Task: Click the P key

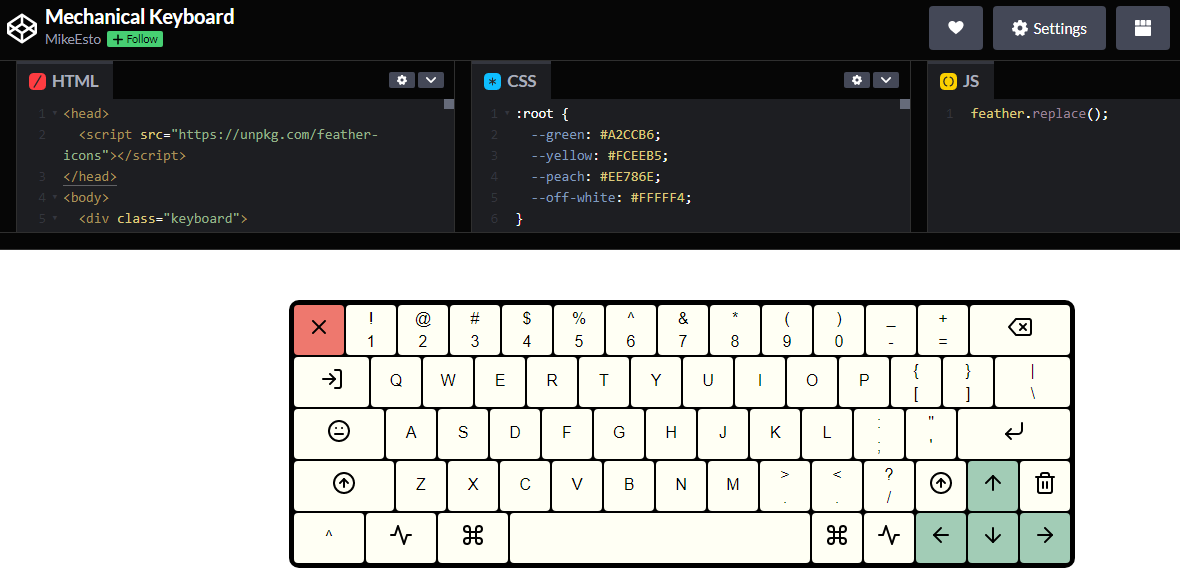Action: click(864, 381)
